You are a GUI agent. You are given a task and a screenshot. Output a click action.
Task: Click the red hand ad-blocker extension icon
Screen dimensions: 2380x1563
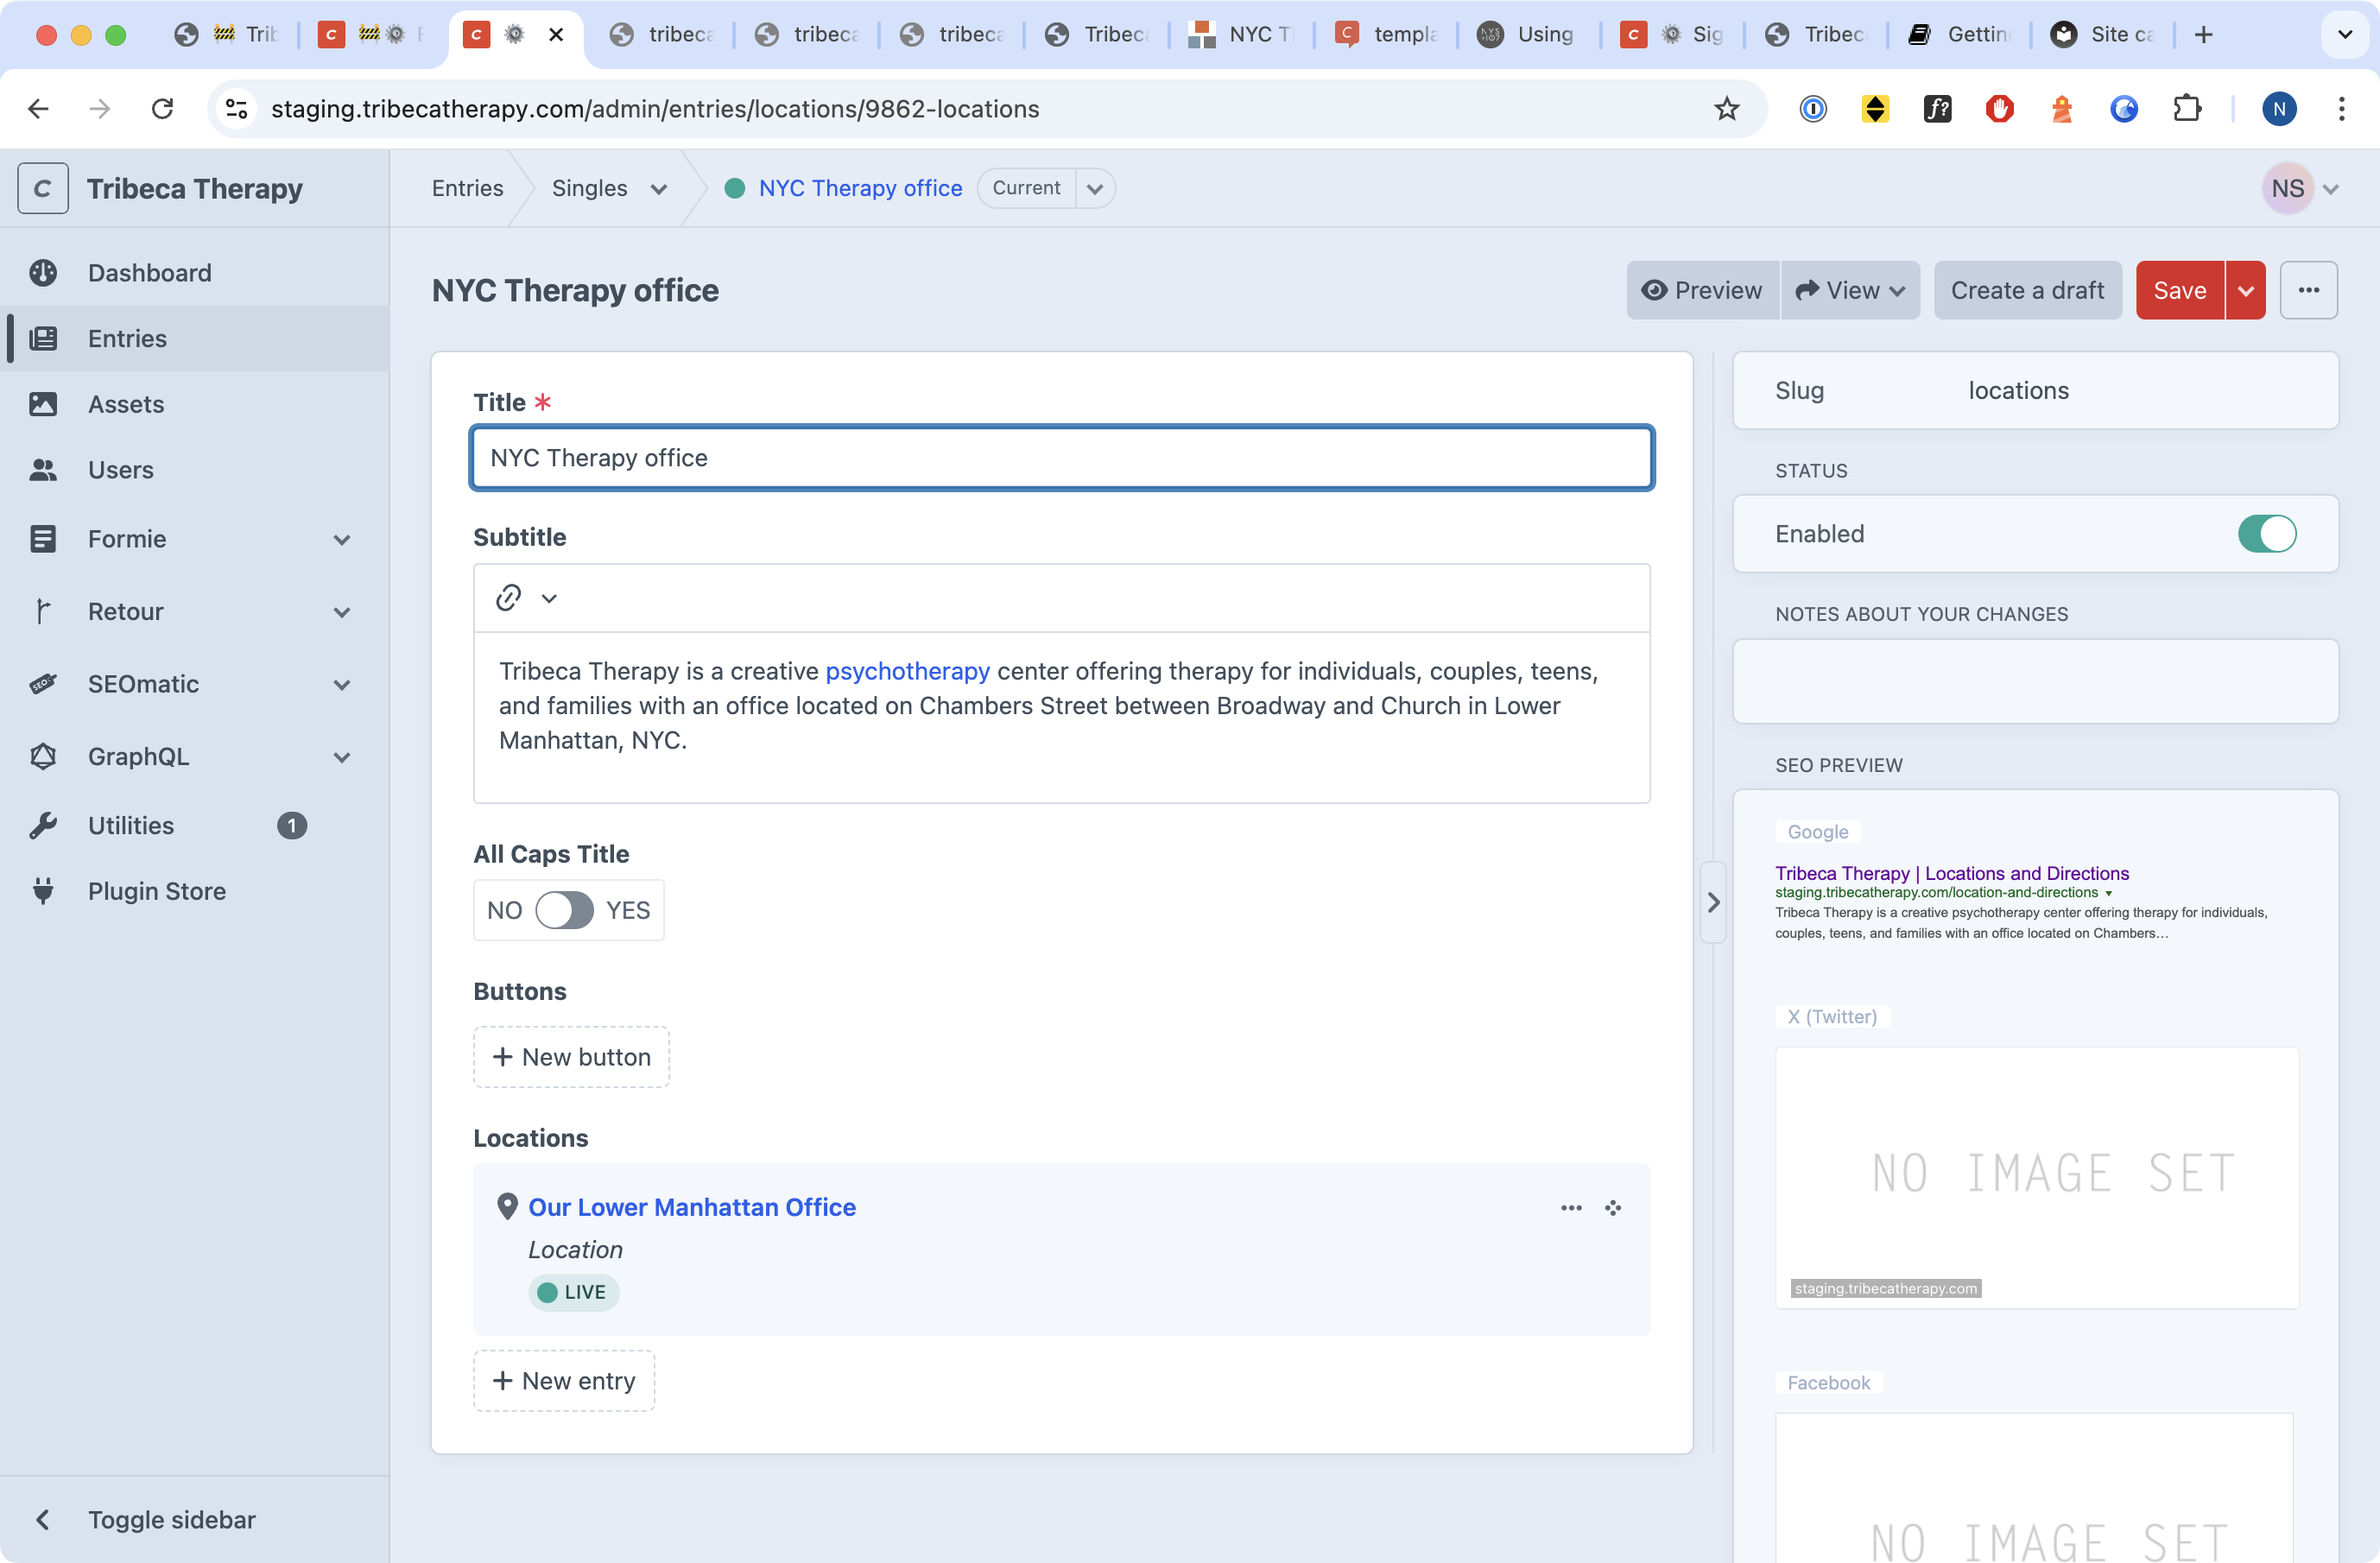click(x=2000, y=108)
